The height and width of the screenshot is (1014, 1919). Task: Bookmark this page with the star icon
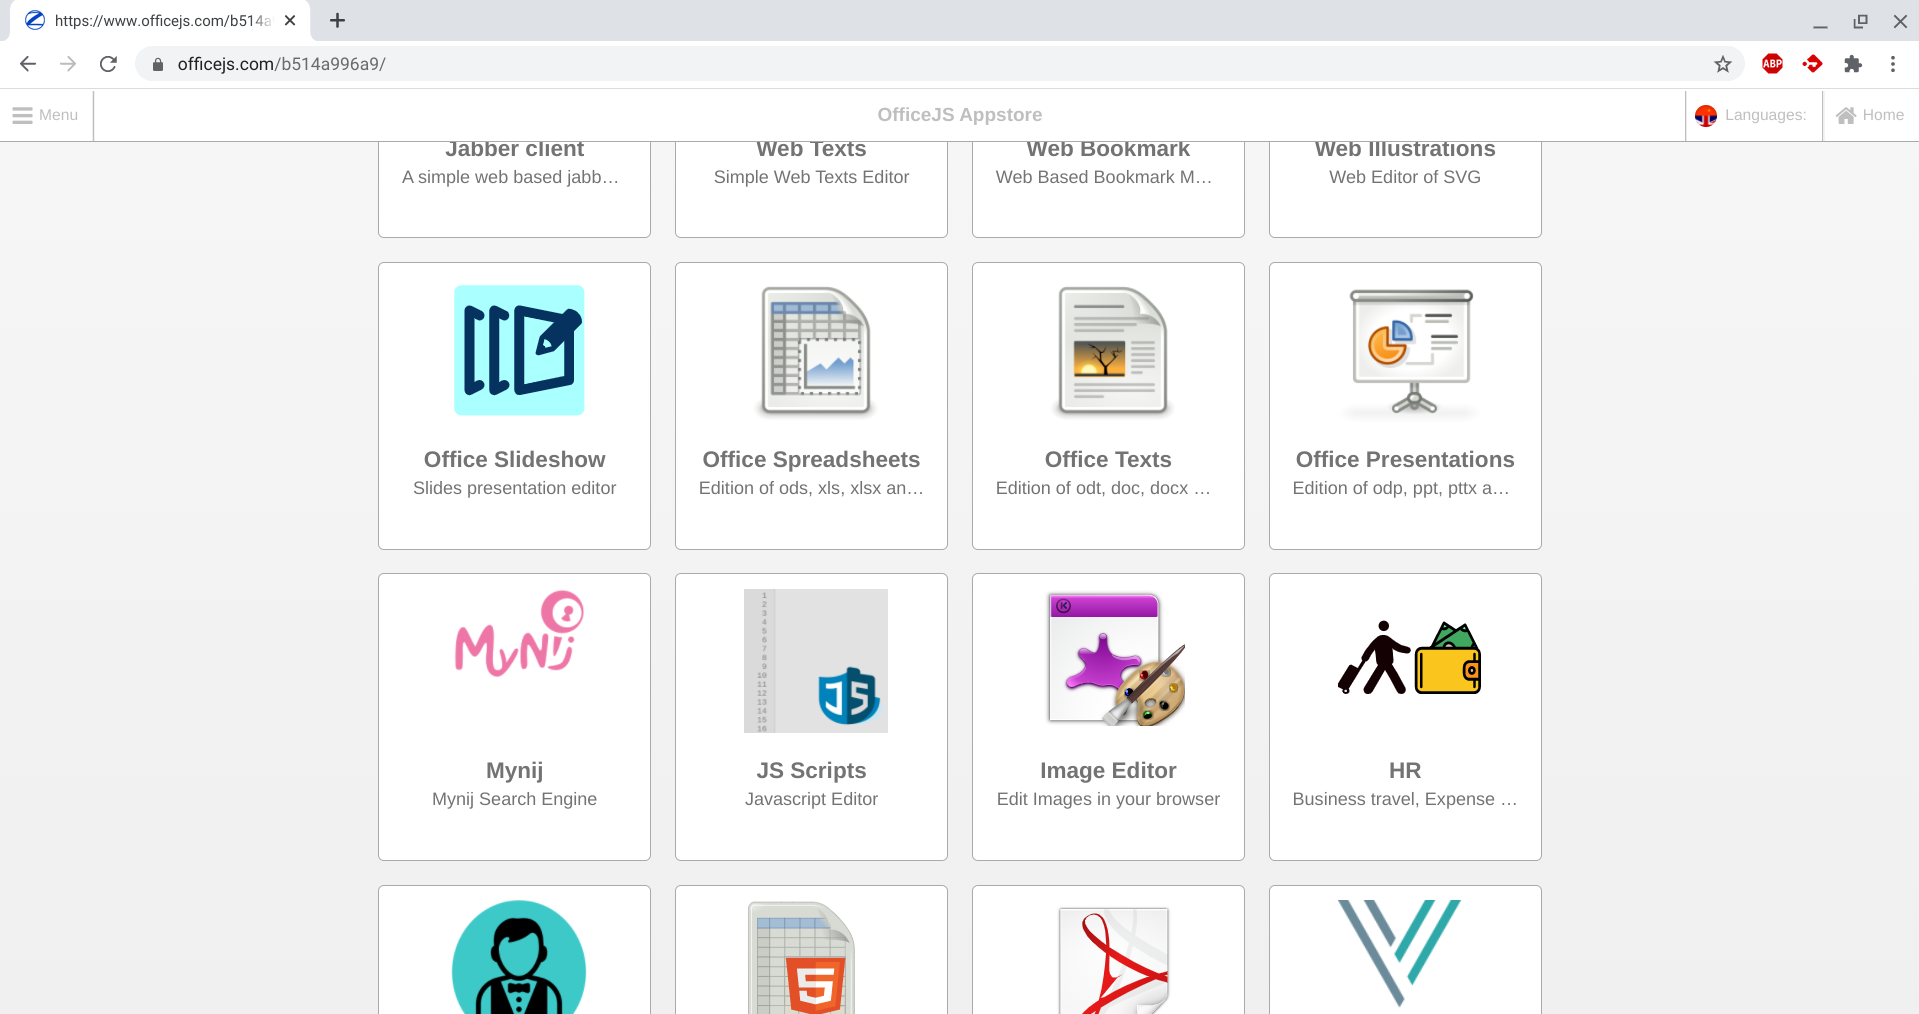[1722, 64]
